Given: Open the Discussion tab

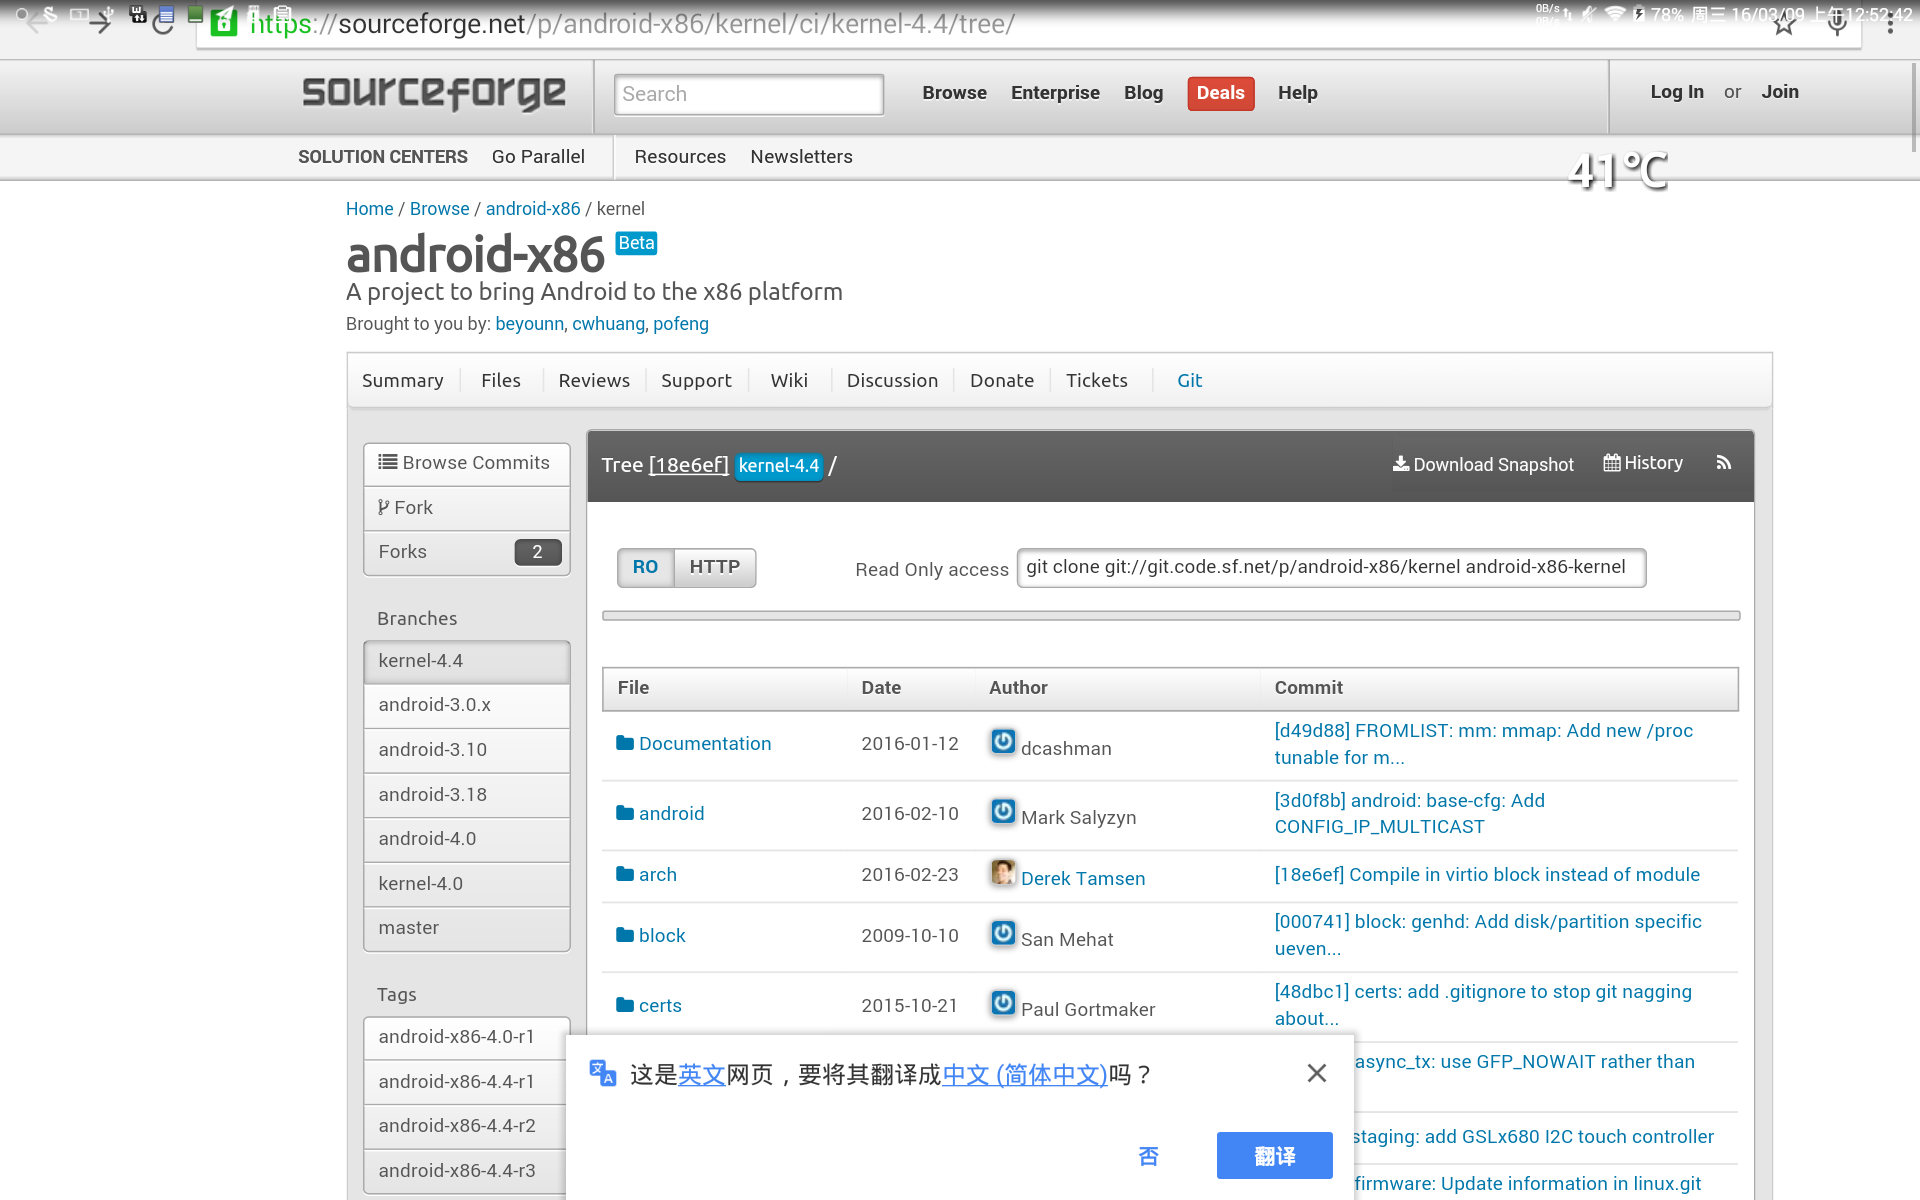Looking at the screenshot, I should [x=892, y=380].
